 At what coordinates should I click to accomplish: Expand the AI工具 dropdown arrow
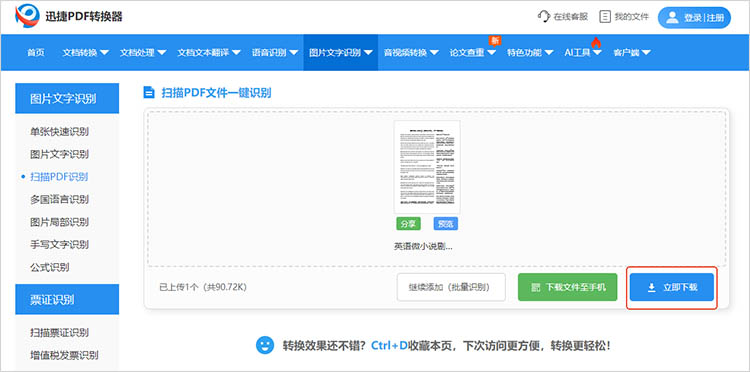[x=597, y=53]
